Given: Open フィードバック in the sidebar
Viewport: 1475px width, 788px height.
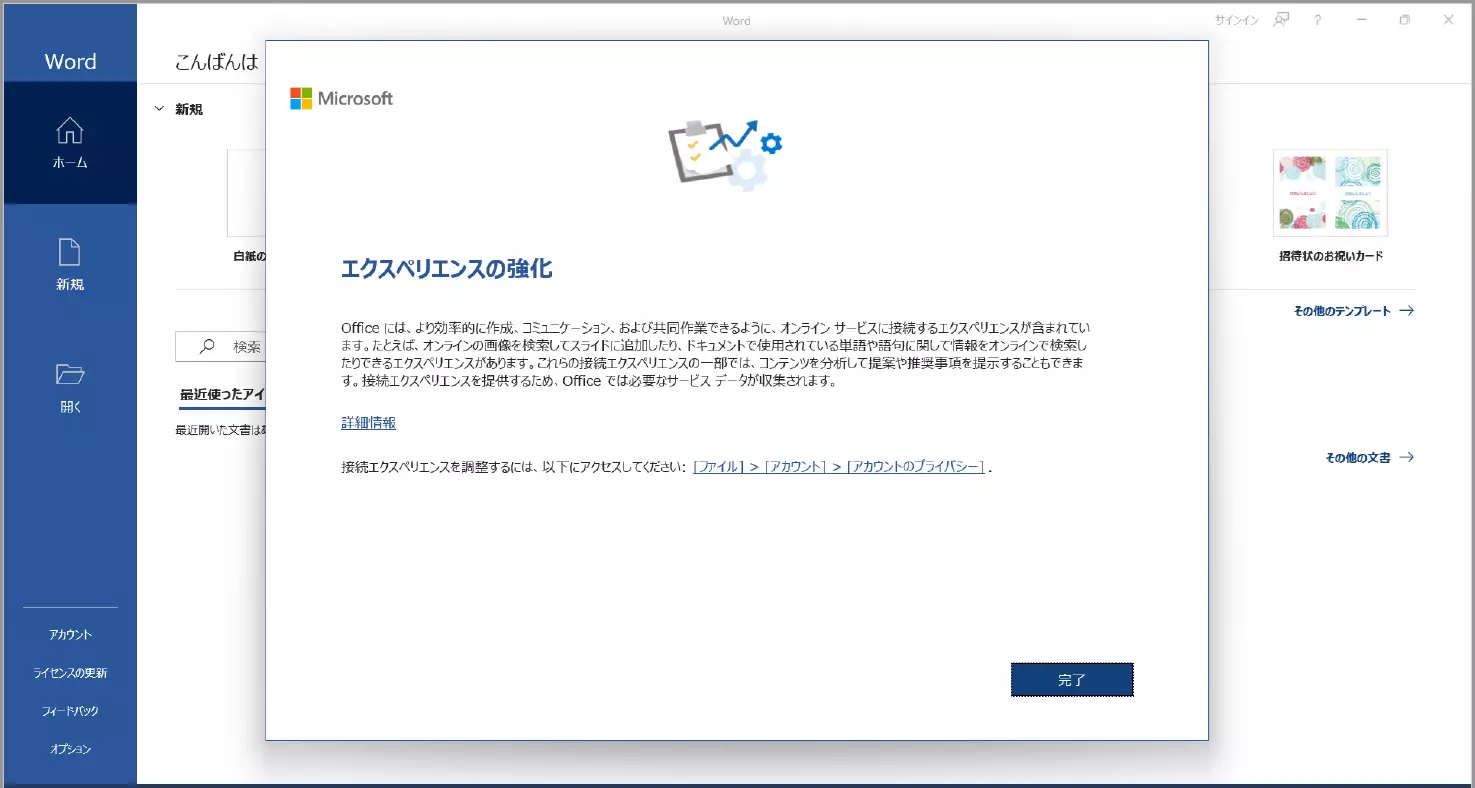Looking at the screenshot, I should click(x=70, y=711).
